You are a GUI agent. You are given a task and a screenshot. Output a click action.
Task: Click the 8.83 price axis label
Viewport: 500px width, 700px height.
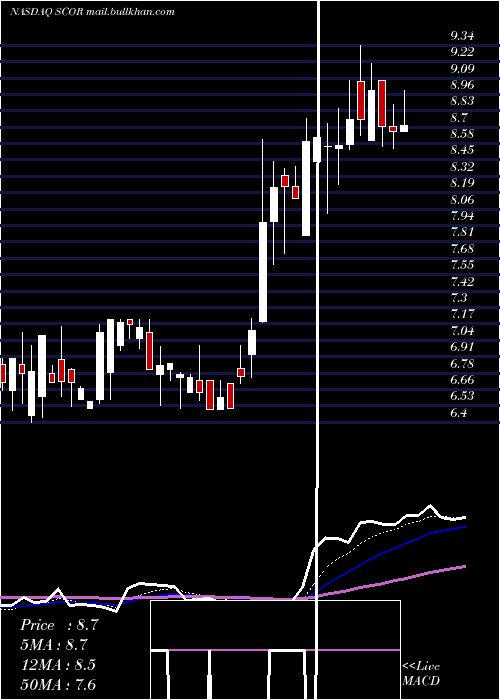(x=462, y=101)
